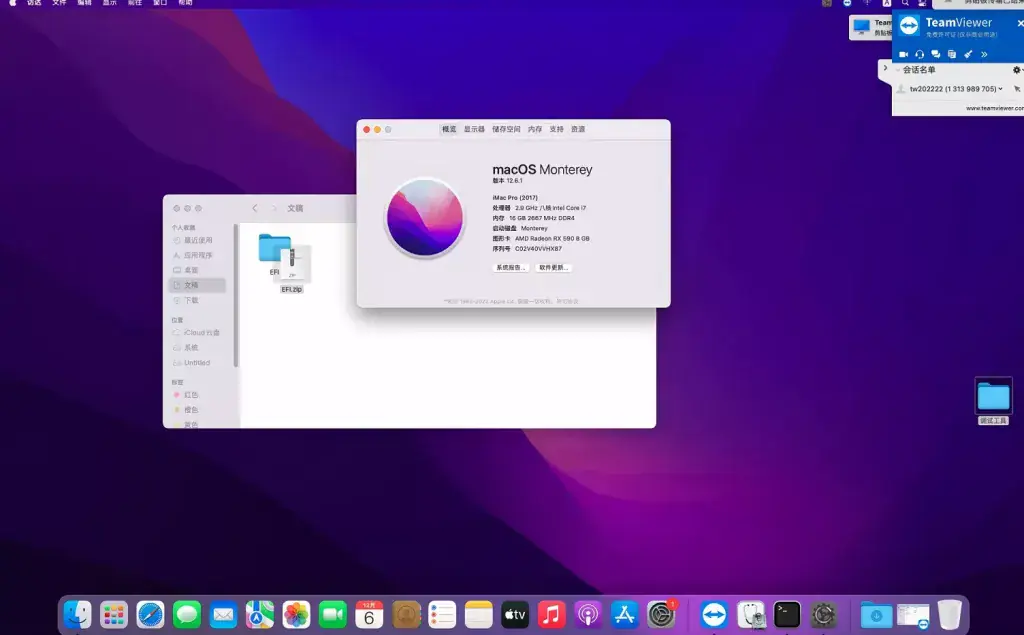This screenshot has width=1024, height=635.
Task: Open the 调试工具 desktop folder
Action: (x=993, y=401)
